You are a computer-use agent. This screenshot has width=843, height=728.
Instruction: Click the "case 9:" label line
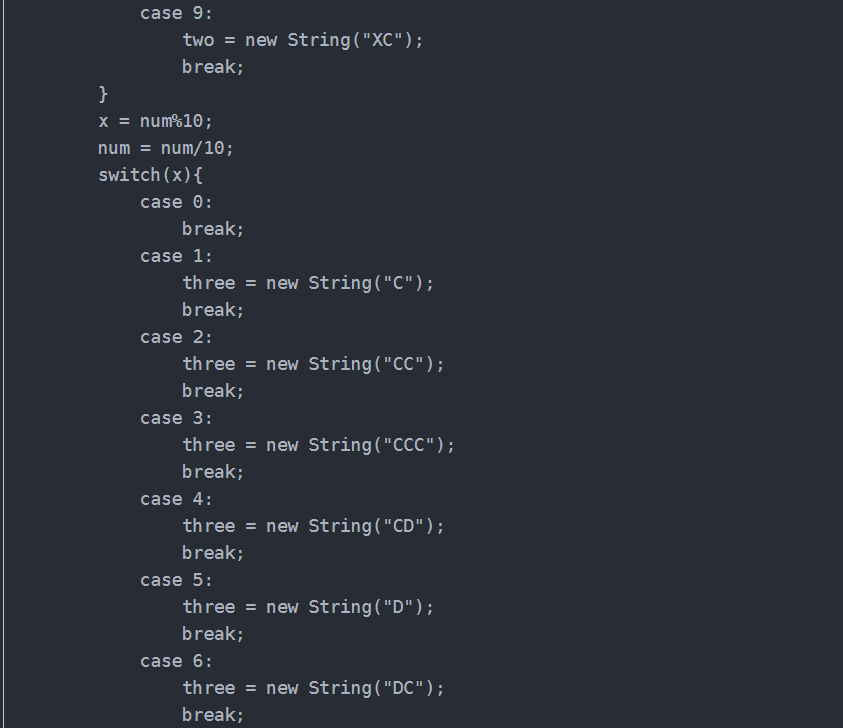click(176, 13)
